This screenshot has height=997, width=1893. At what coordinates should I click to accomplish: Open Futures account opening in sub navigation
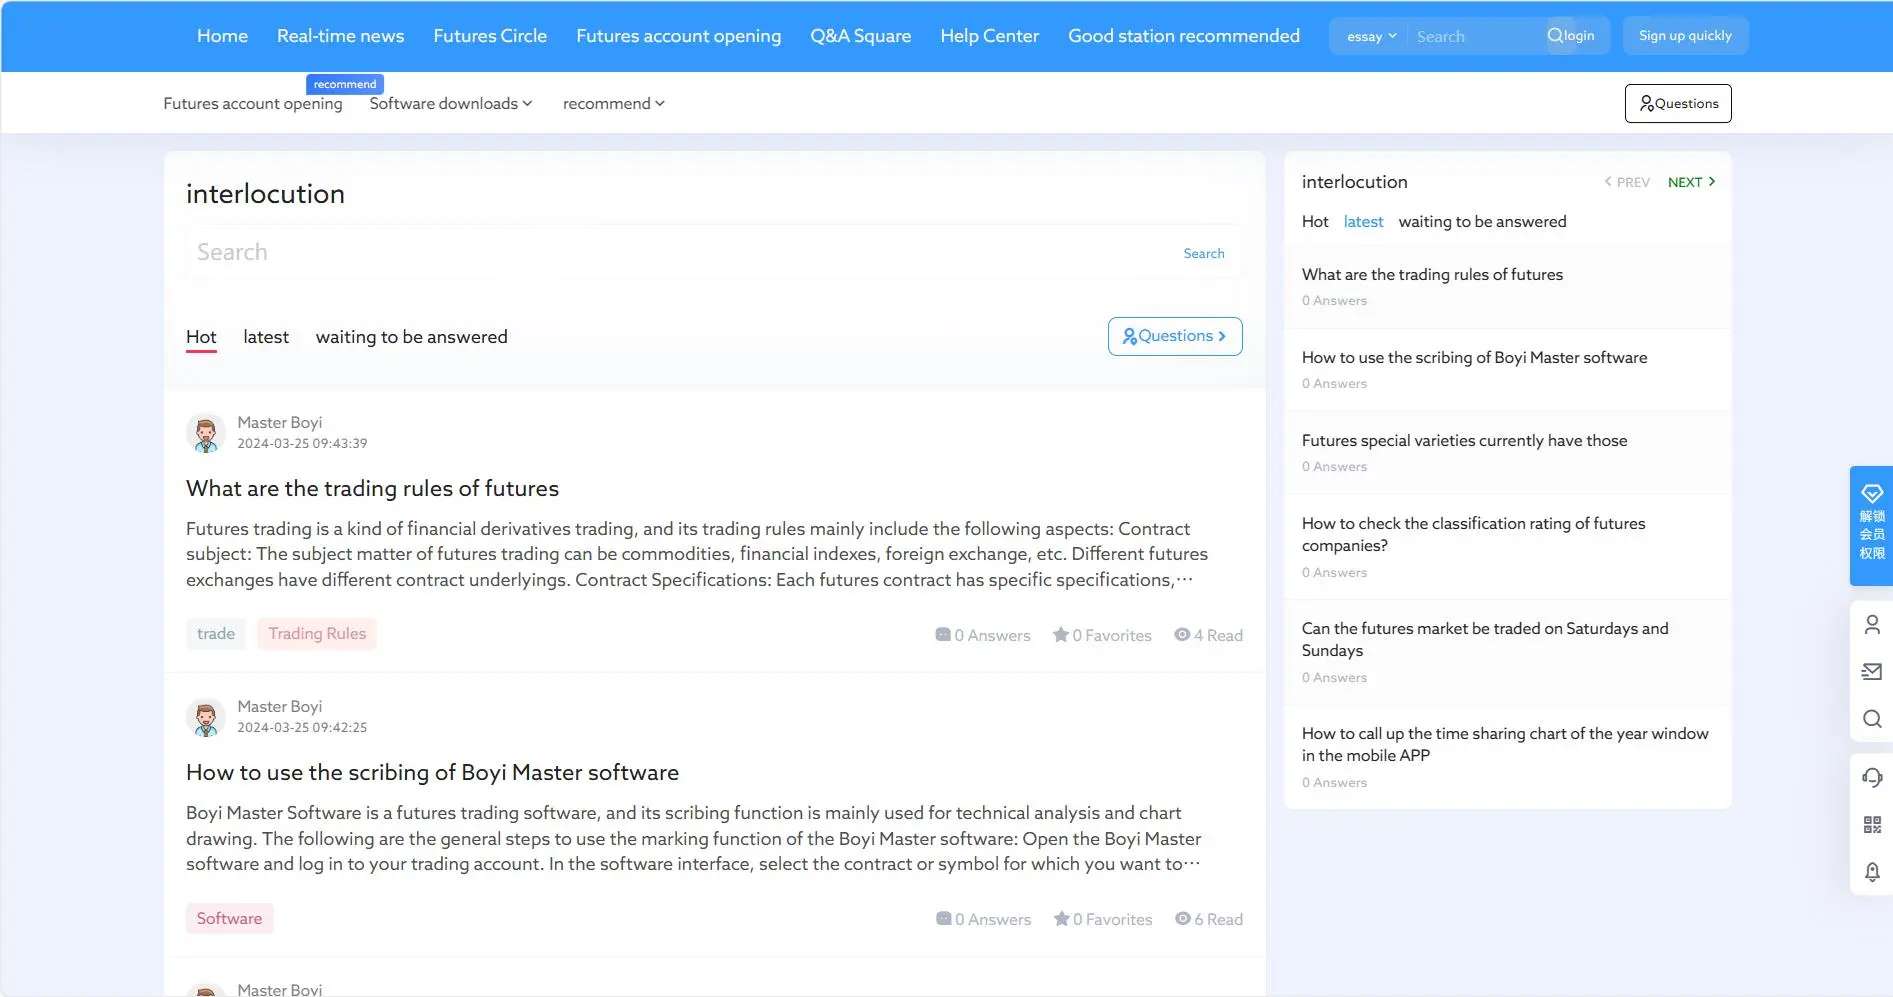[x=253, y=103]
